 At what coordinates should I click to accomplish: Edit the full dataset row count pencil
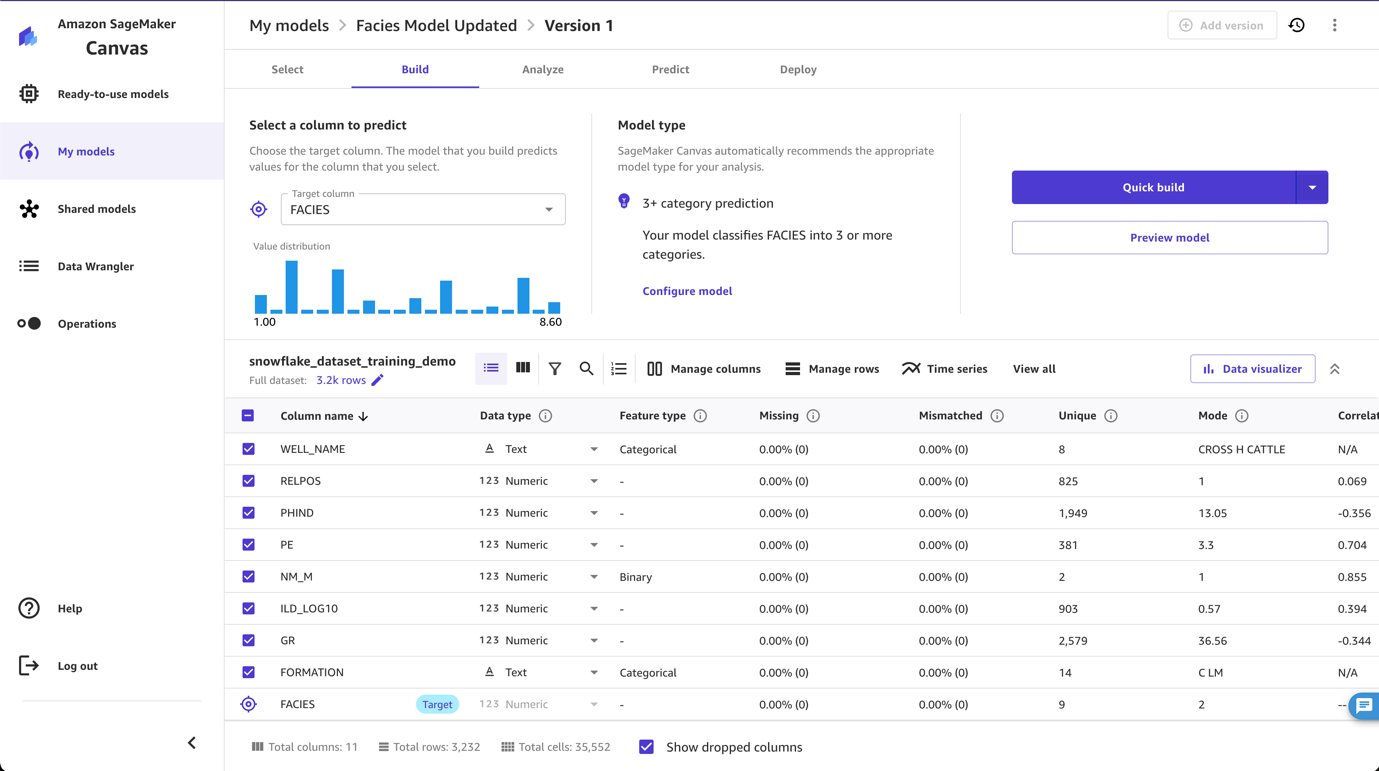[378, 380]
